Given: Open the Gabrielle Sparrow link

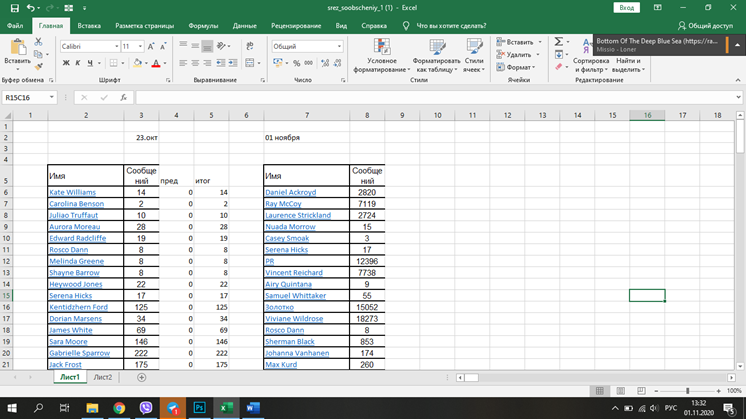Looking at the screenshot, I should click(80, 353).
